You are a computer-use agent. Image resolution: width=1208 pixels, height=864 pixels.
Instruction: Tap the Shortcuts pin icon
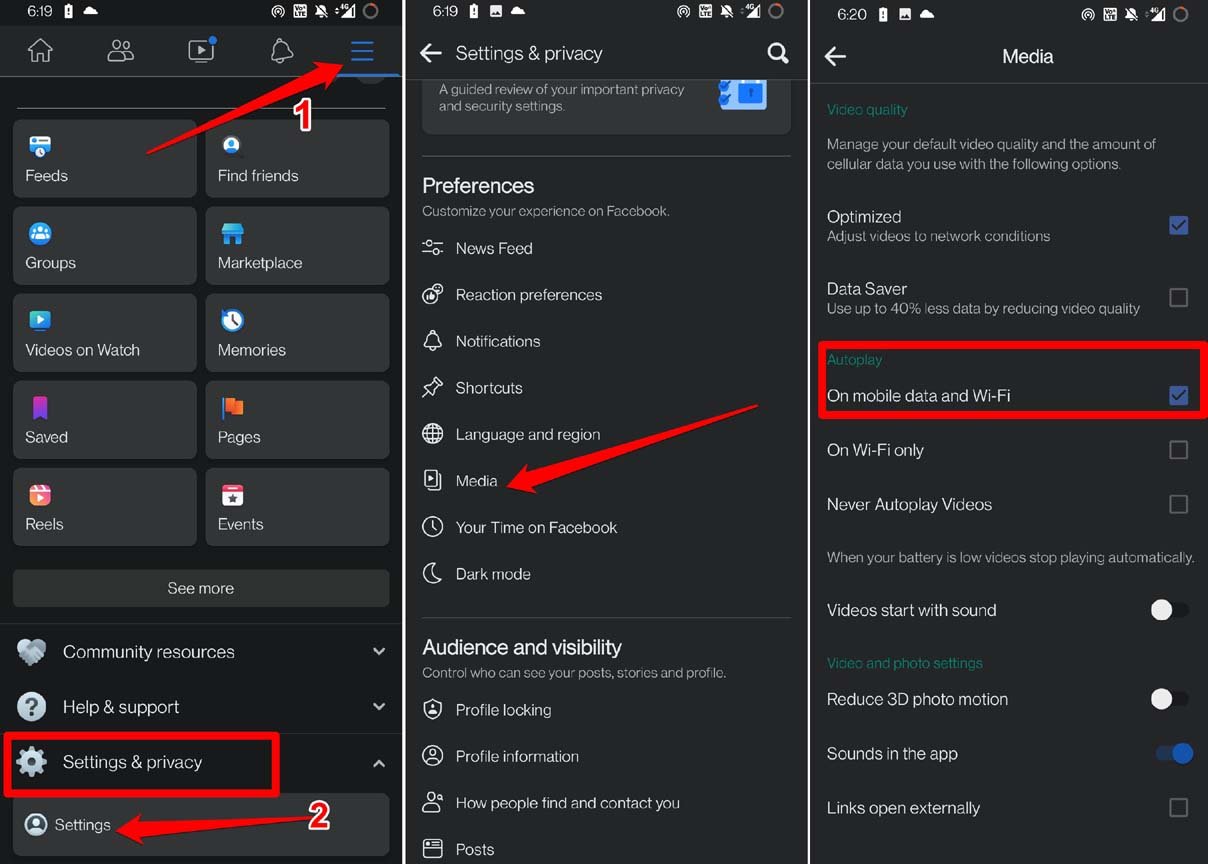(432, 387)
